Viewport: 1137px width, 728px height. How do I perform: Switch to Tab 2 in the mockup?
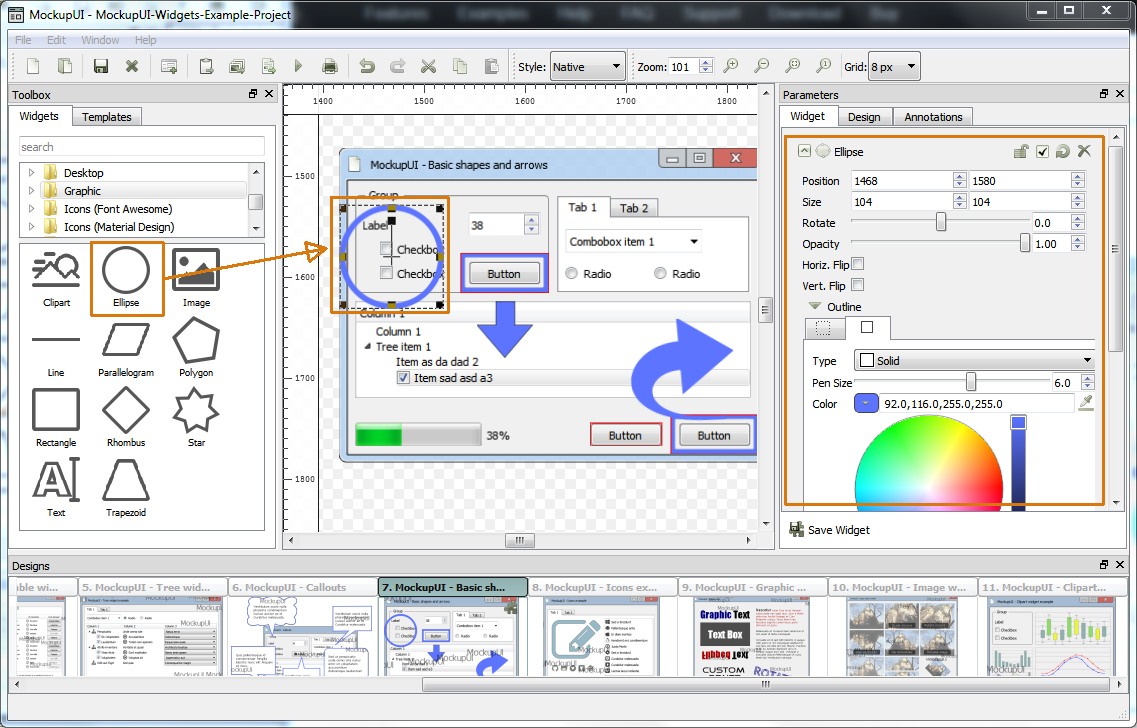[x=634, y=208]
